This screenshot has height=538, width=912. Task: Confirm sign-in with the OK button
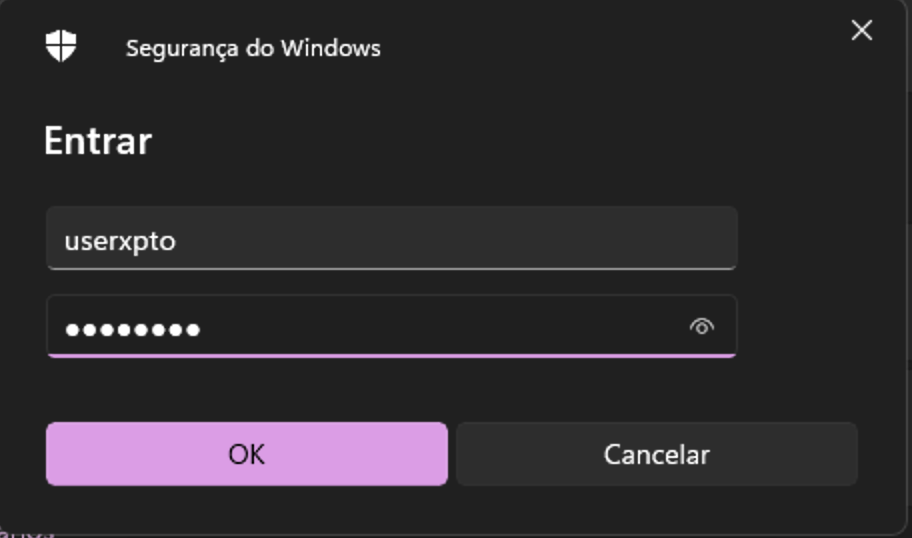pyautogui.click(x=246, y=454)
